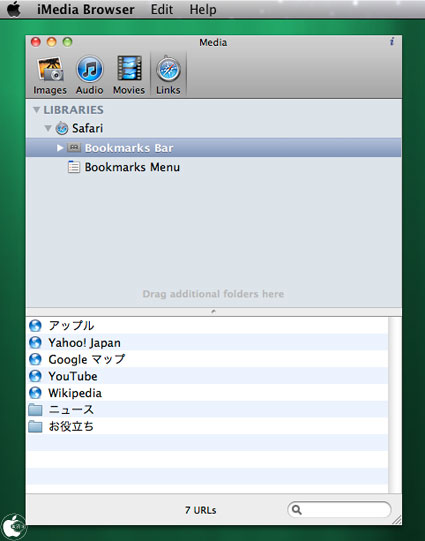Open the Images media tab

[50, 76]
